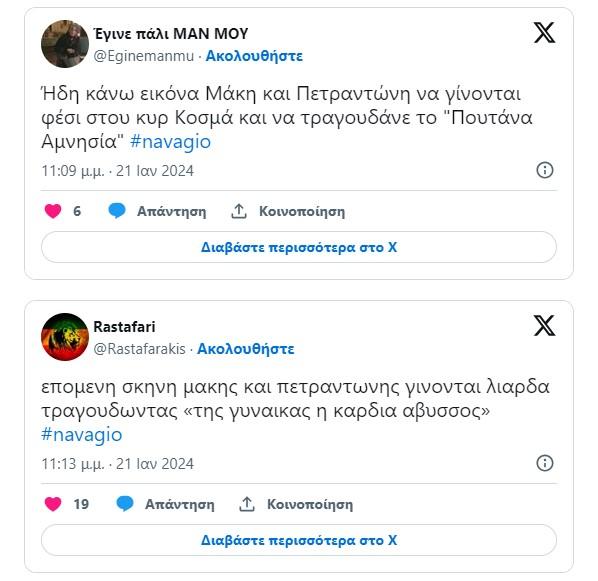Click the share icon on Rastafari tweet
This screenshot has width=598, height=581.
(x=247, y=504)
